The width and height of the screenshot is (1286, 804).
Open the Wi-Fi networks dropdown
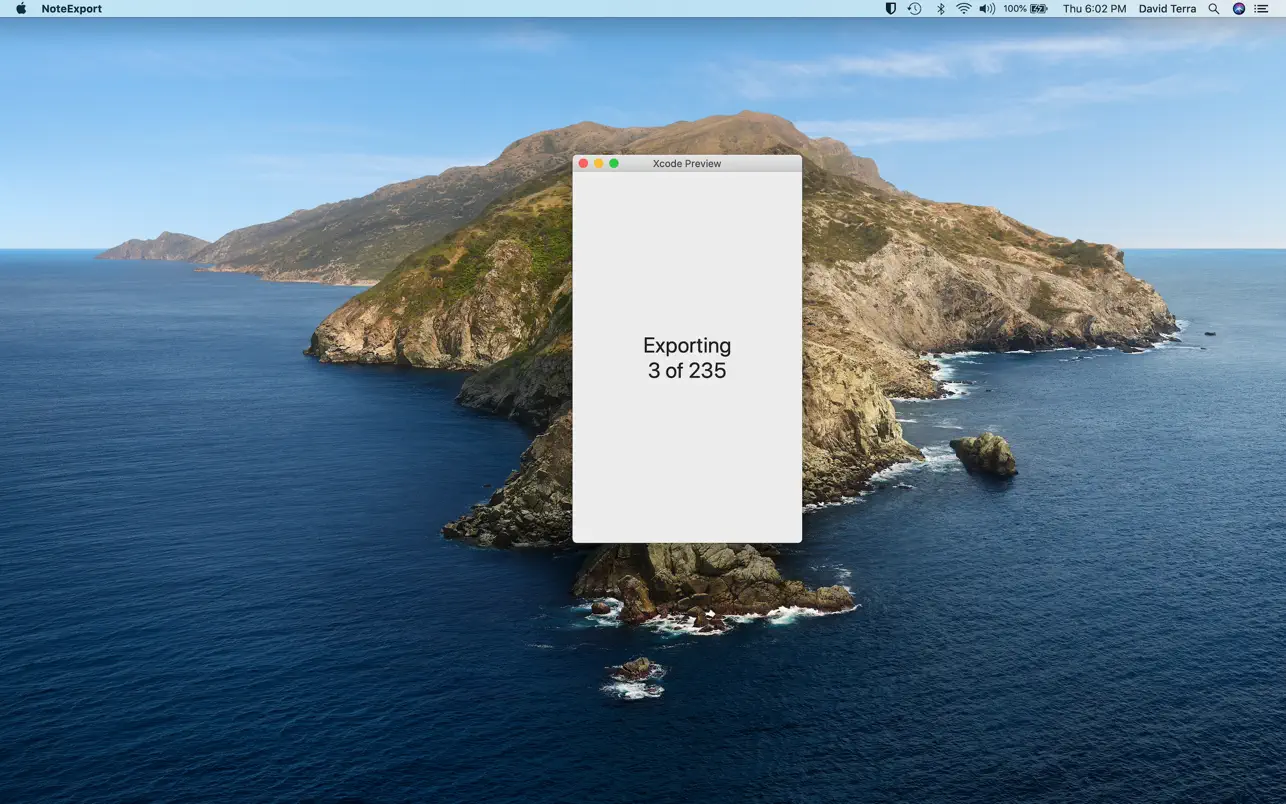pos(962,8)
